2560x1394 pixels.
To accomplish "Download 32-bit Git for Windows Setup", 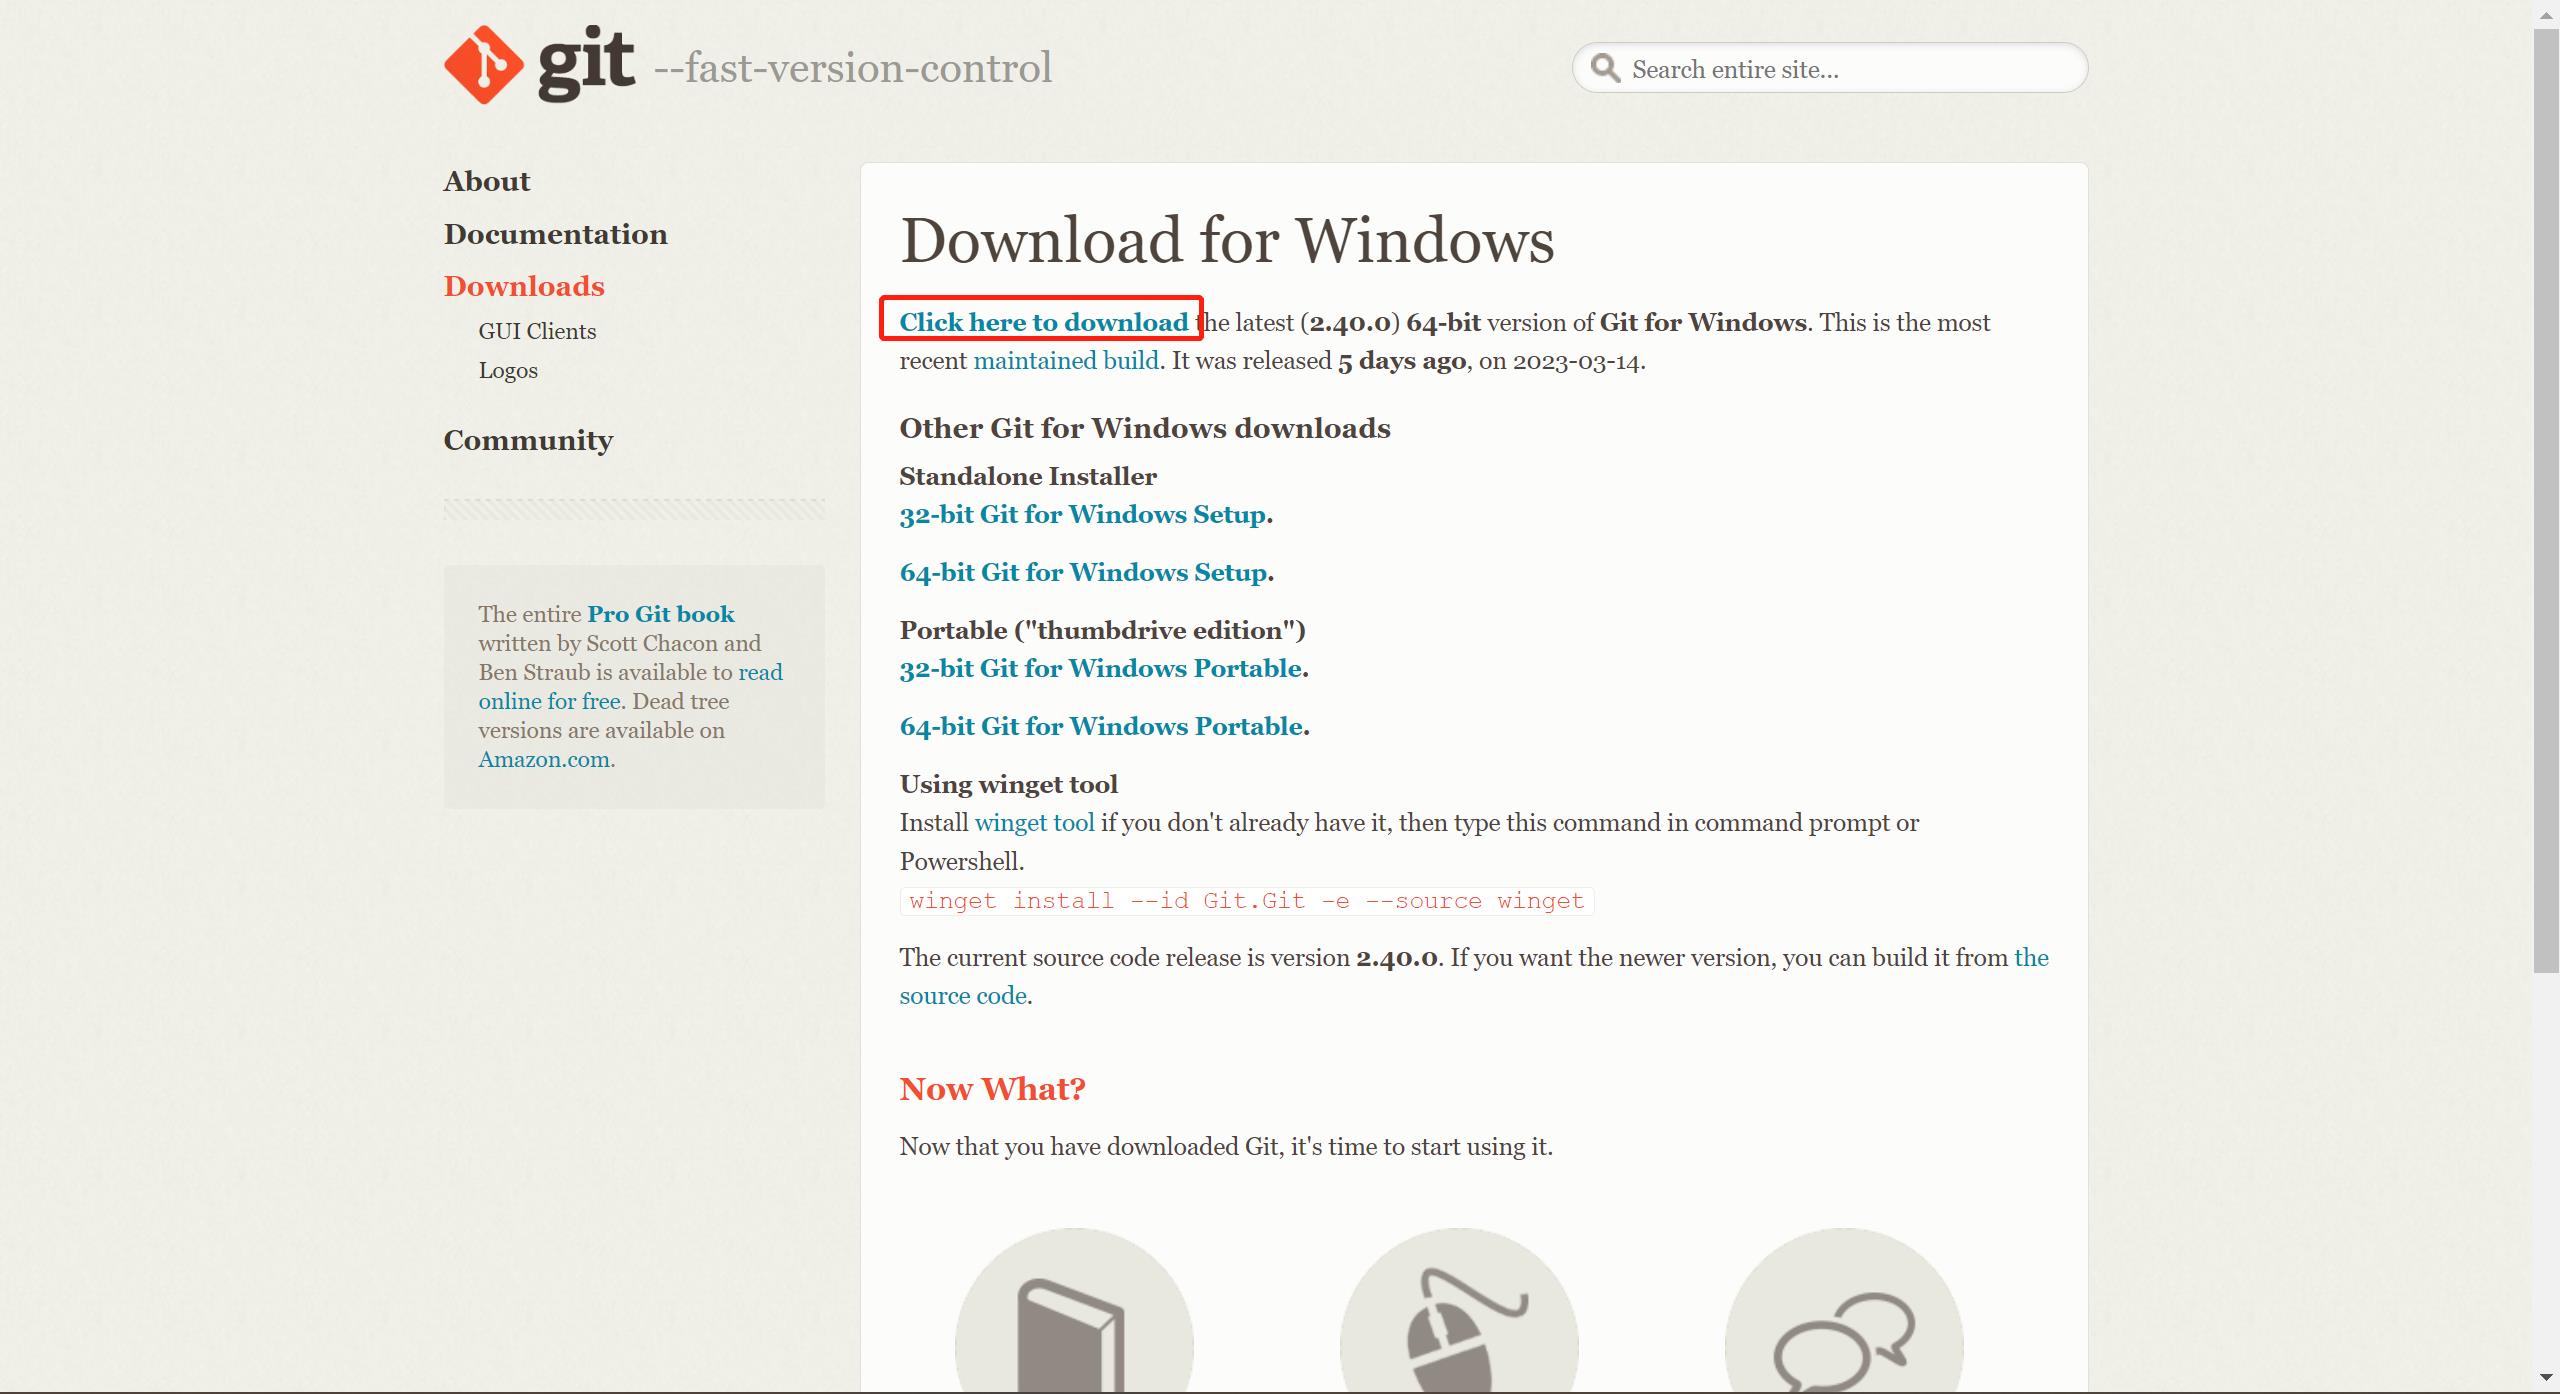I will coord(1083,514).
